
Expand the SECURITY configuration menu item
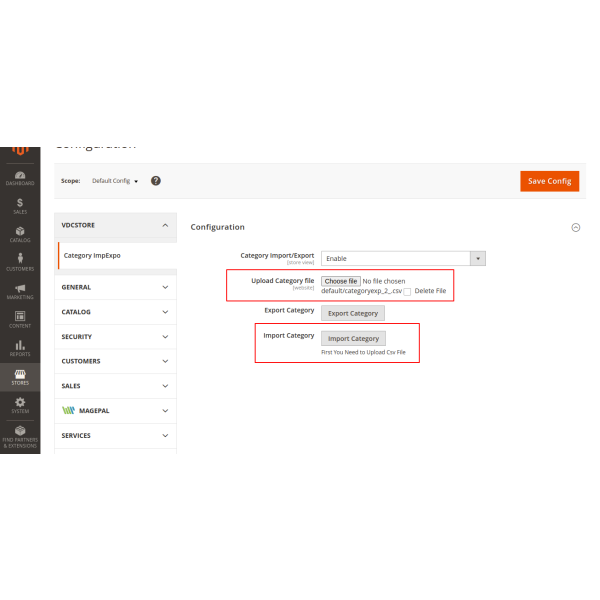click(x=116, y=337)
